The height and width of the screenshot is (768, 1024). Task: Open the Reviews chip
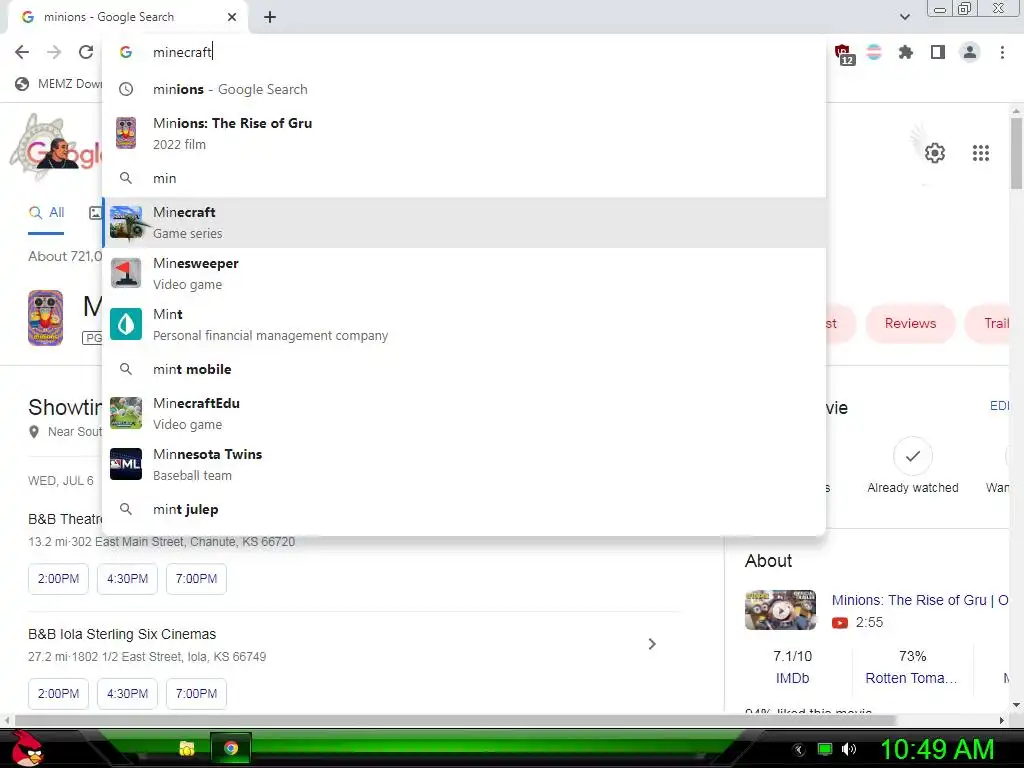[x=910, y=323]
